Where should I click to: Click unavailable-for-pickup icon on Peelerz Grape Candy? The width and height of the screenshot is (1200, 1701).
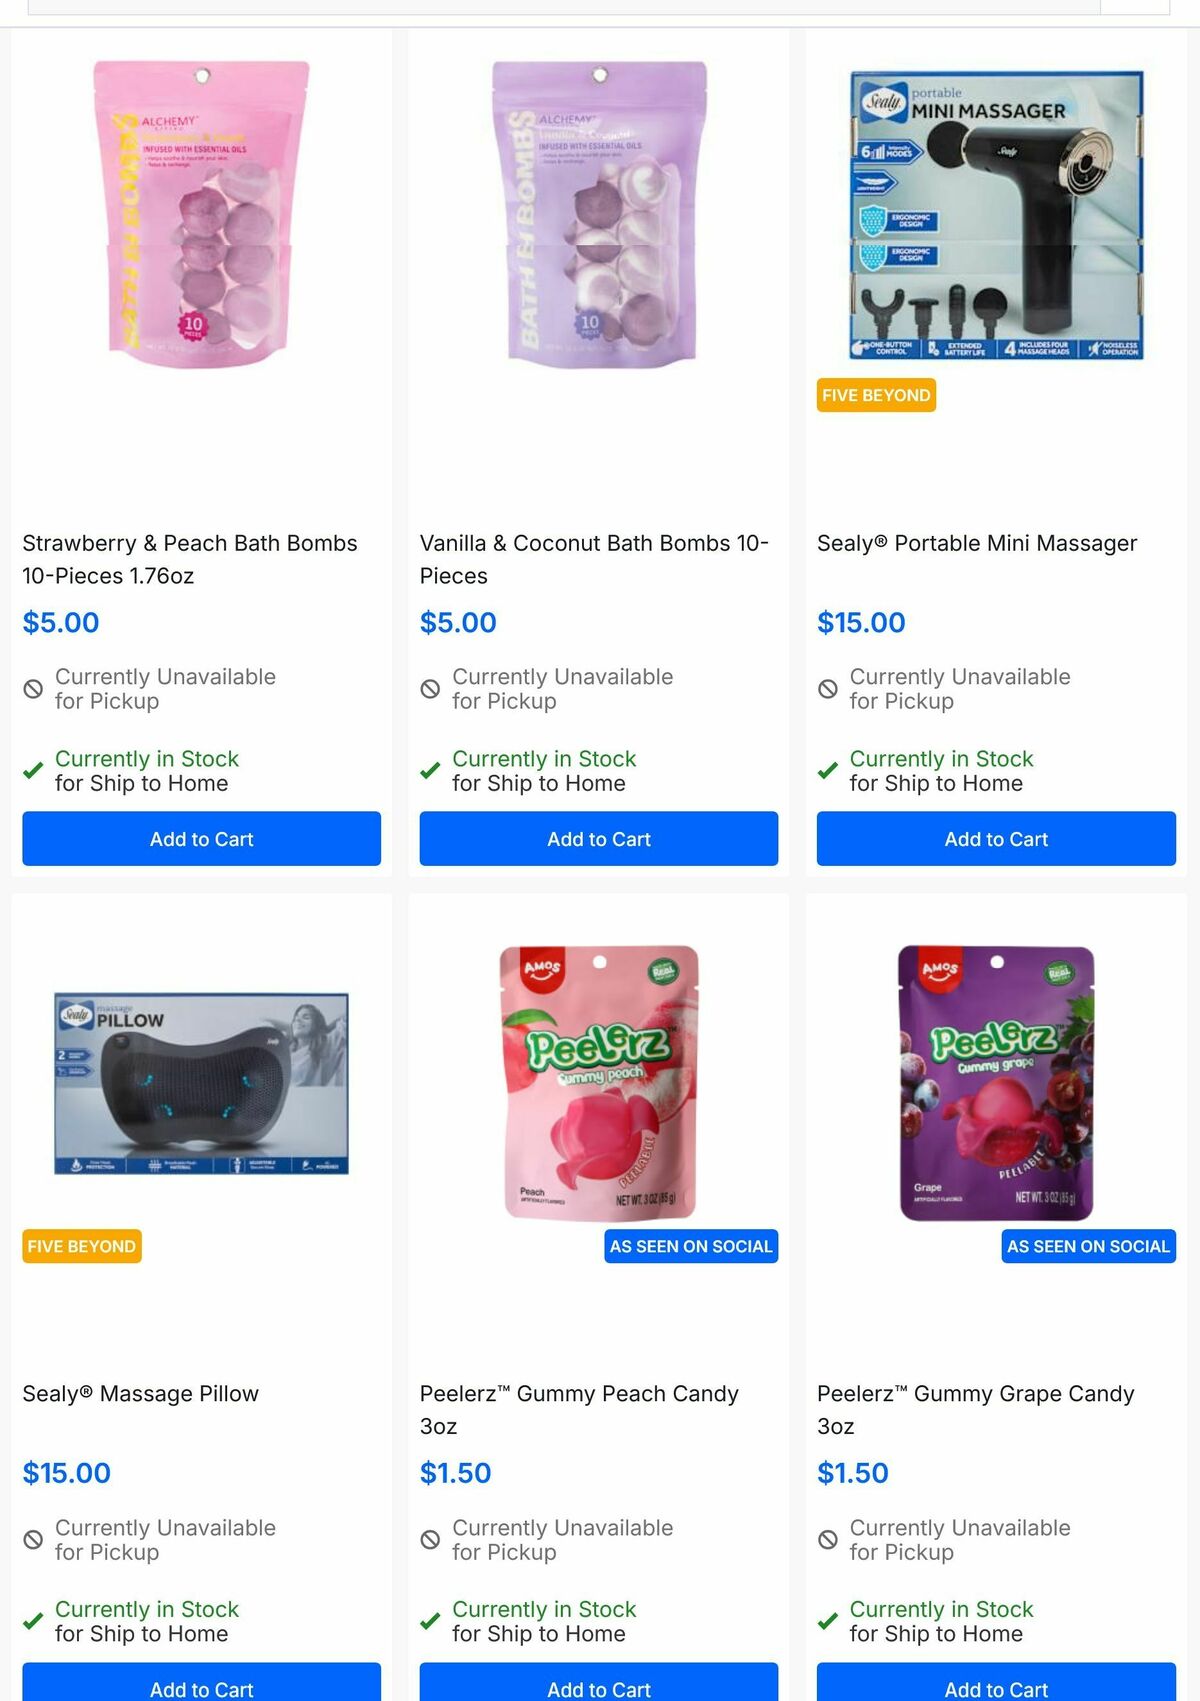(x=826, y=1539)
